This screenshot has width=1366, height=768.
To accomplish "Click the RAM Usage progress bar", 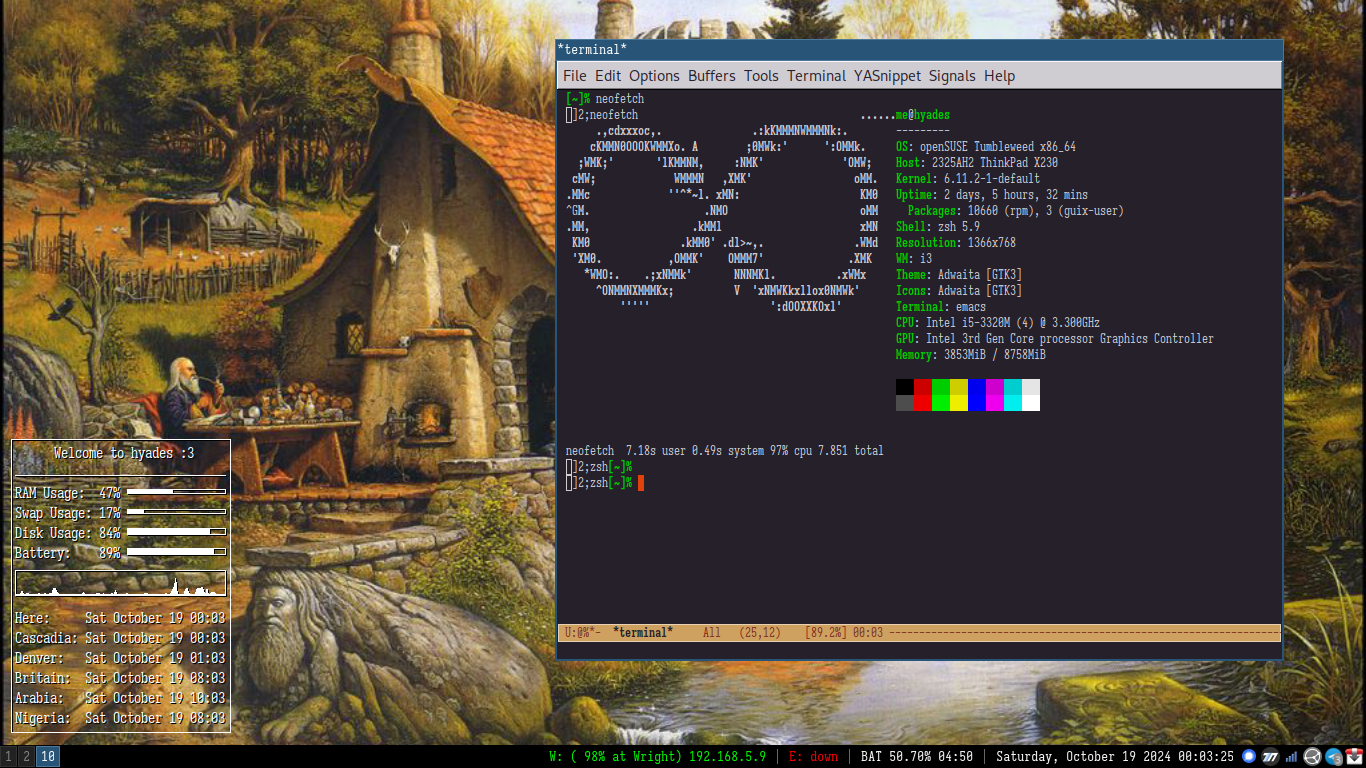I will (176, 492).
